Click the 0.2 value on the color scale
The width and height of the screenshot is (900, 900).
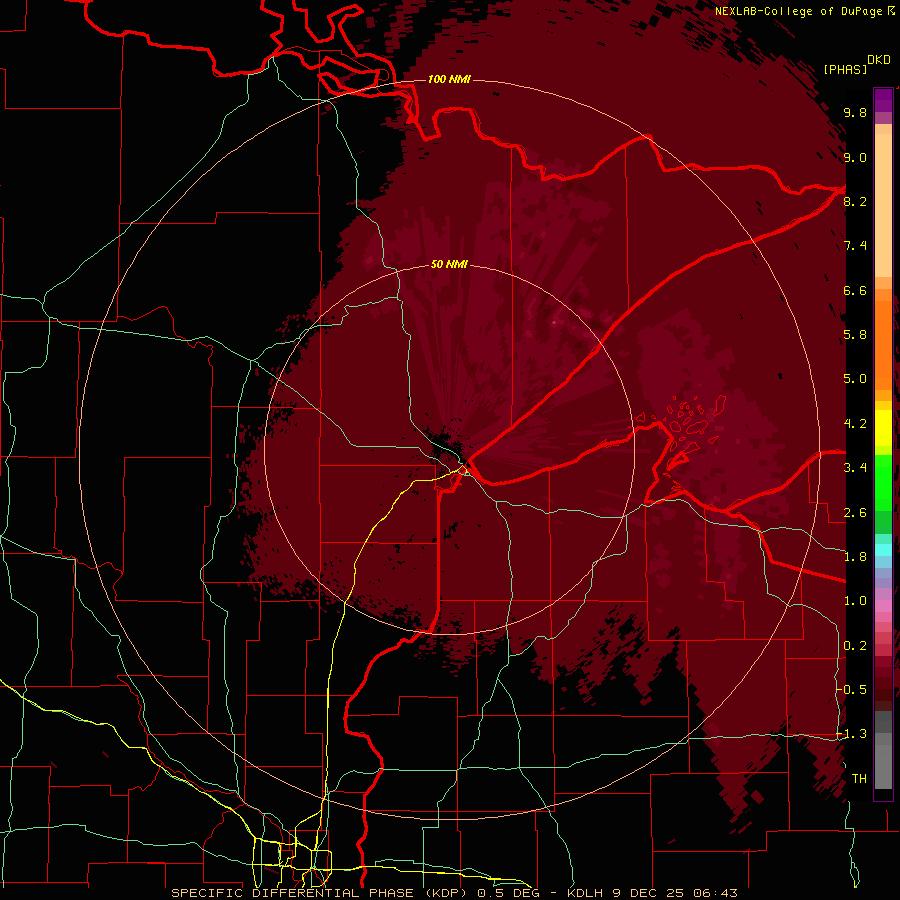pyautogui.click(x=855, y=646)
